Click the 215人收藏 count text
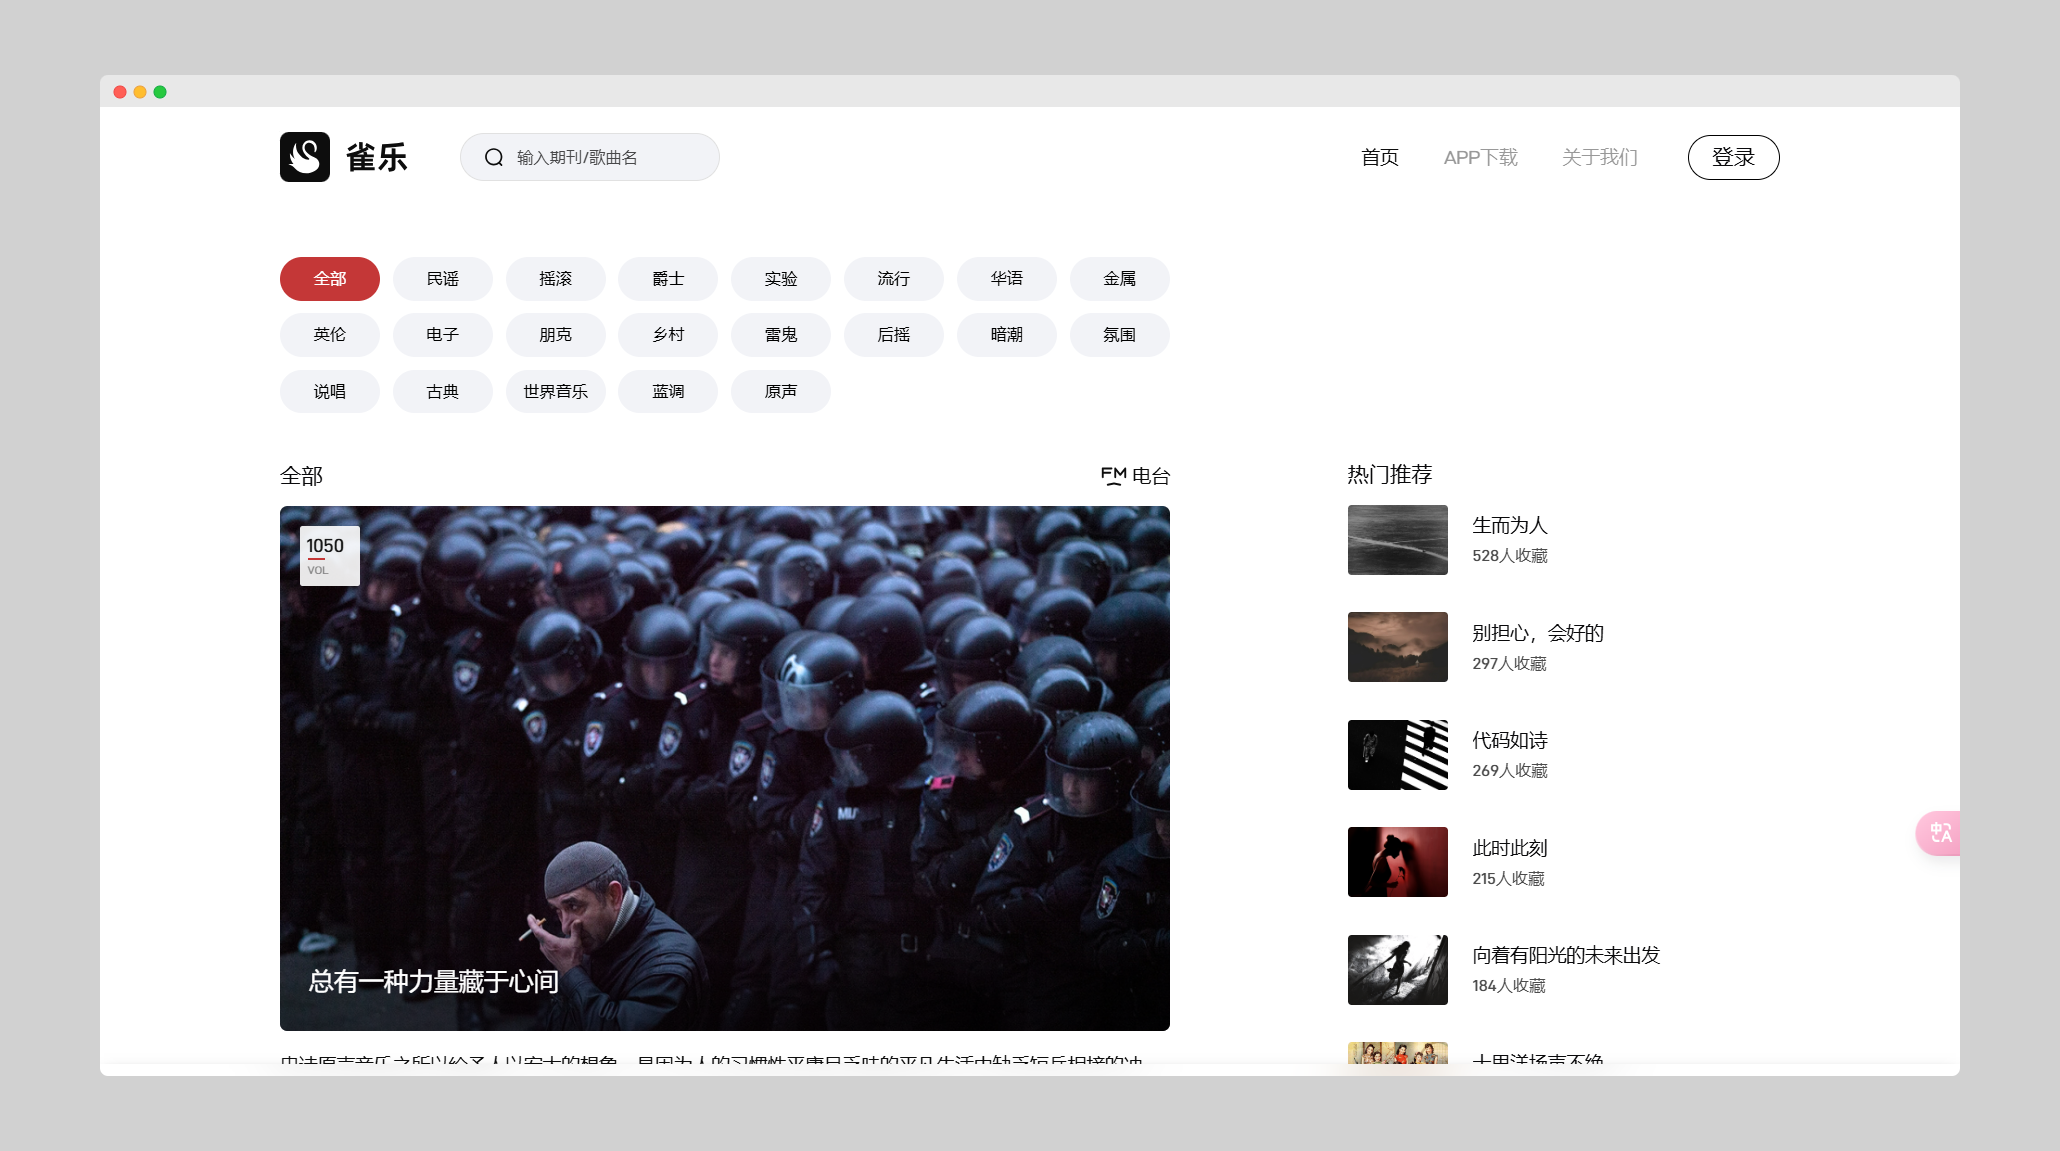Screen dimensions: 2060x1151 1508,879
